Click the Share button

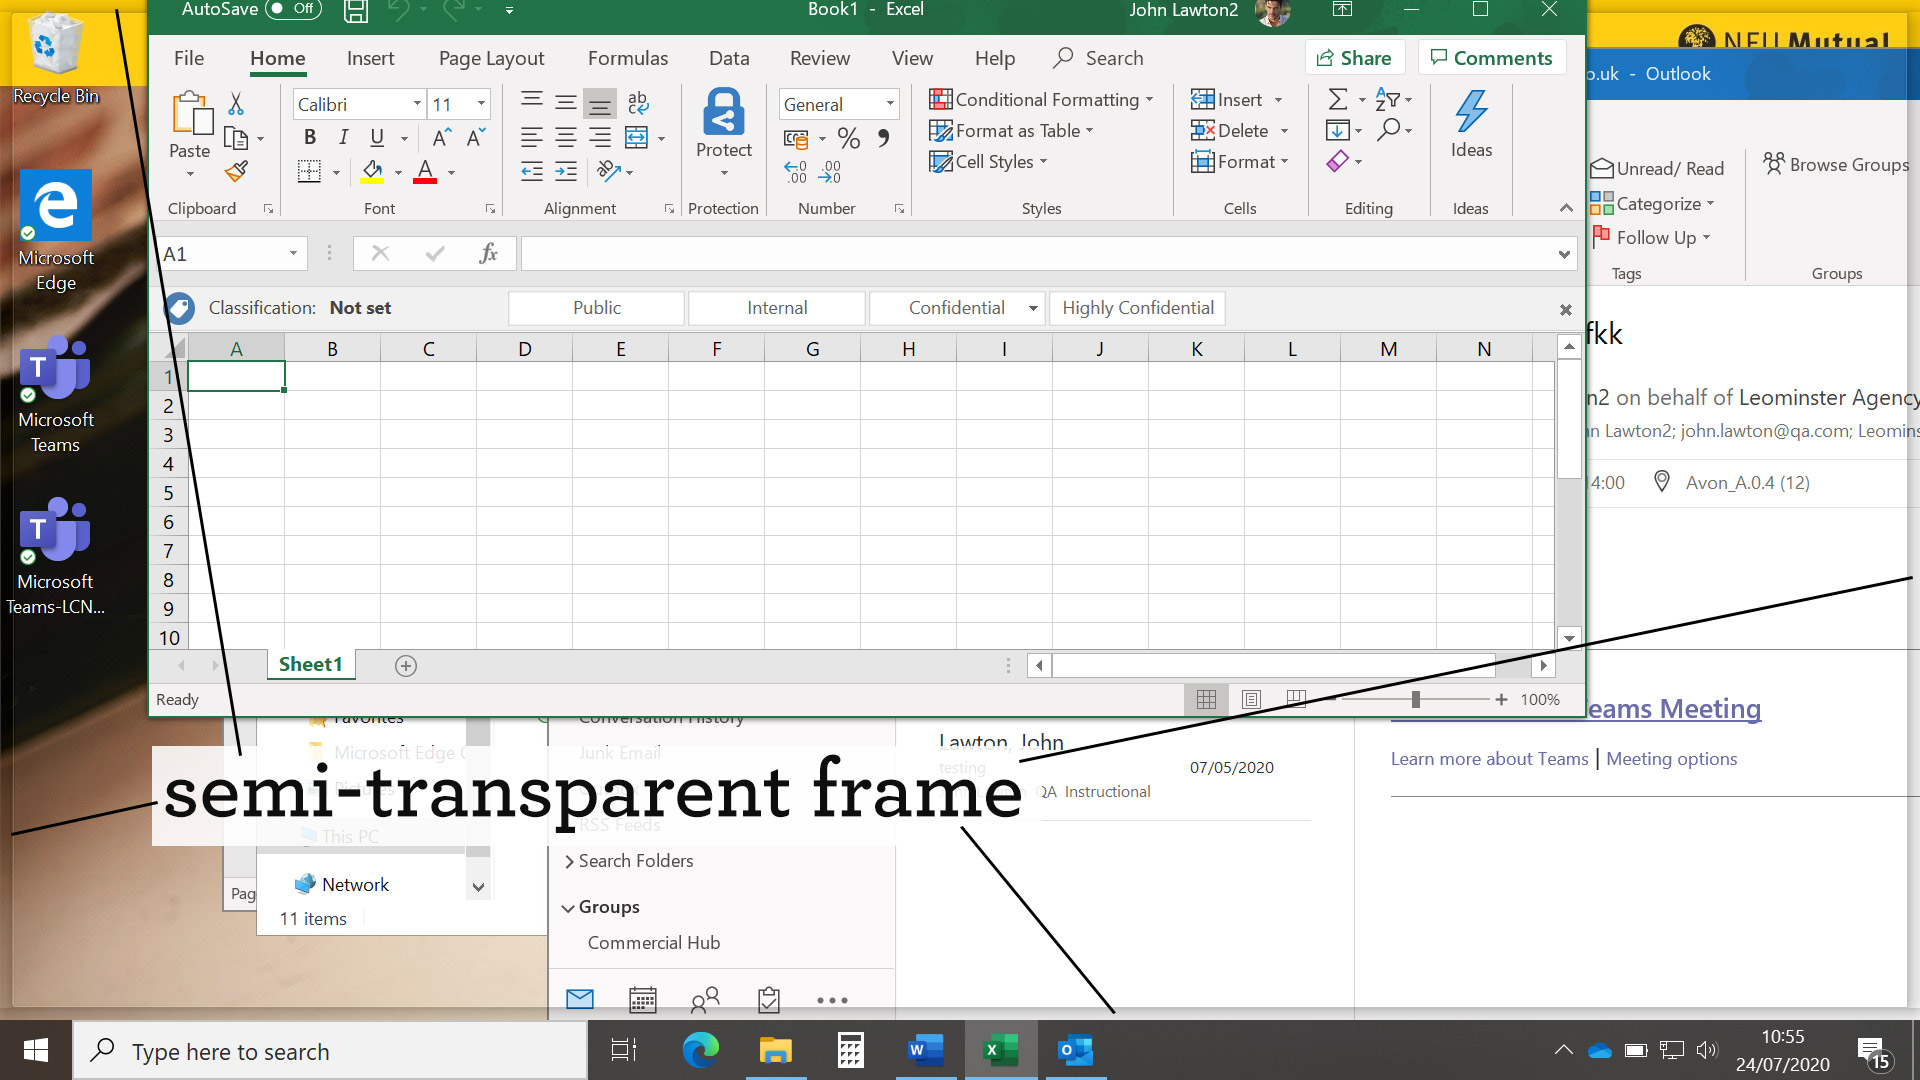pyautogui.click(x=1354, y=58)
